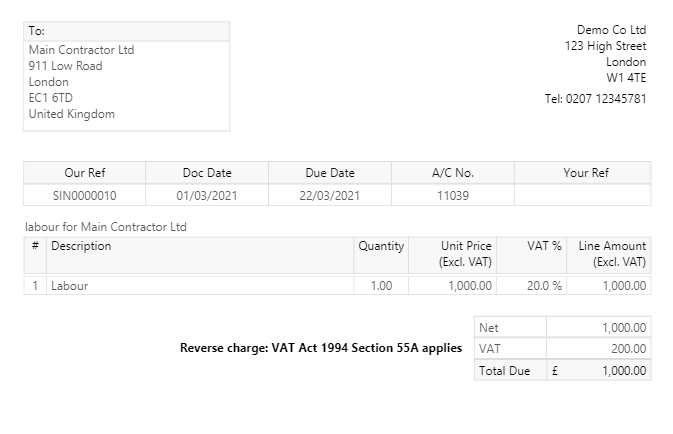The height and width of the screenshot is (434, 673).
Task: Click the EC1 6TD postcode text
Action: pos(51,98)
